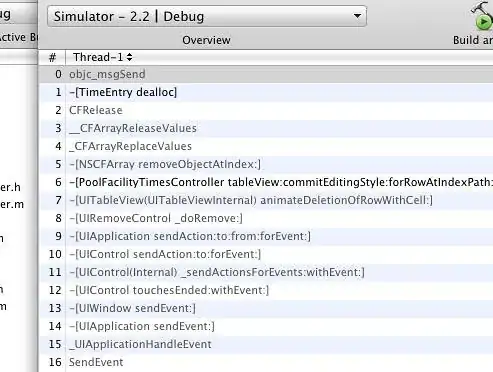Image resolution: width=493 pixels, height=372 pixels.
Task: Select the animateDeletionOfRowWithCell: frame
Action: [x=266, y=200]
